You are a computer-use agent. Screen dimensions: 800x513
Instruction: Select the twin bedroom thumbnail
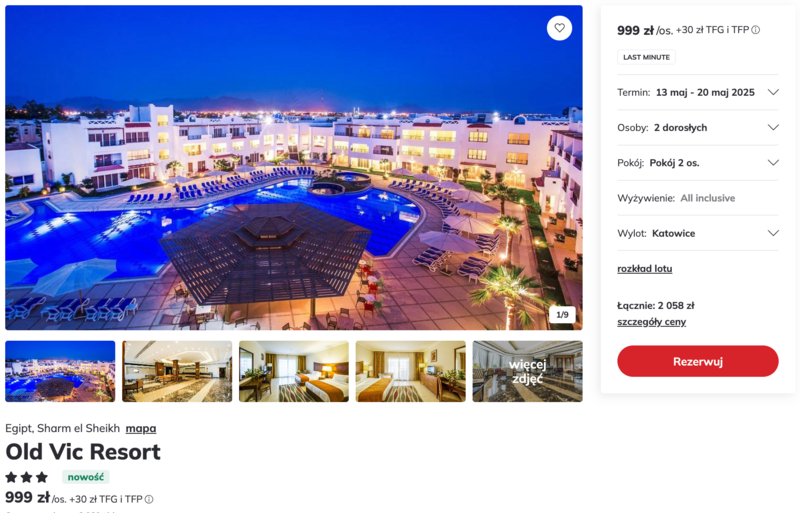(x=294, y=371)
